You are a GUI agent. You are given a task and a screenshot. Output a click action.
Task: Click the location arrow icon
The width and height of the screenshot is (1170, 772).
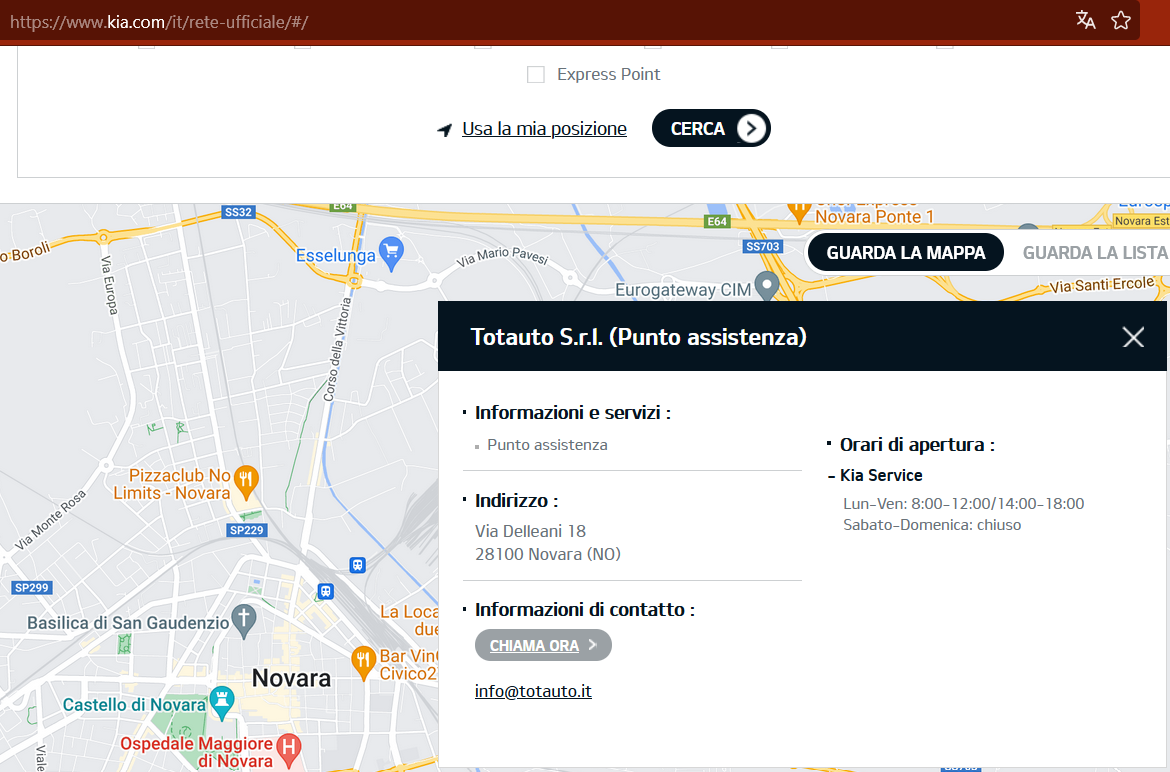click(x=445, y=130)
